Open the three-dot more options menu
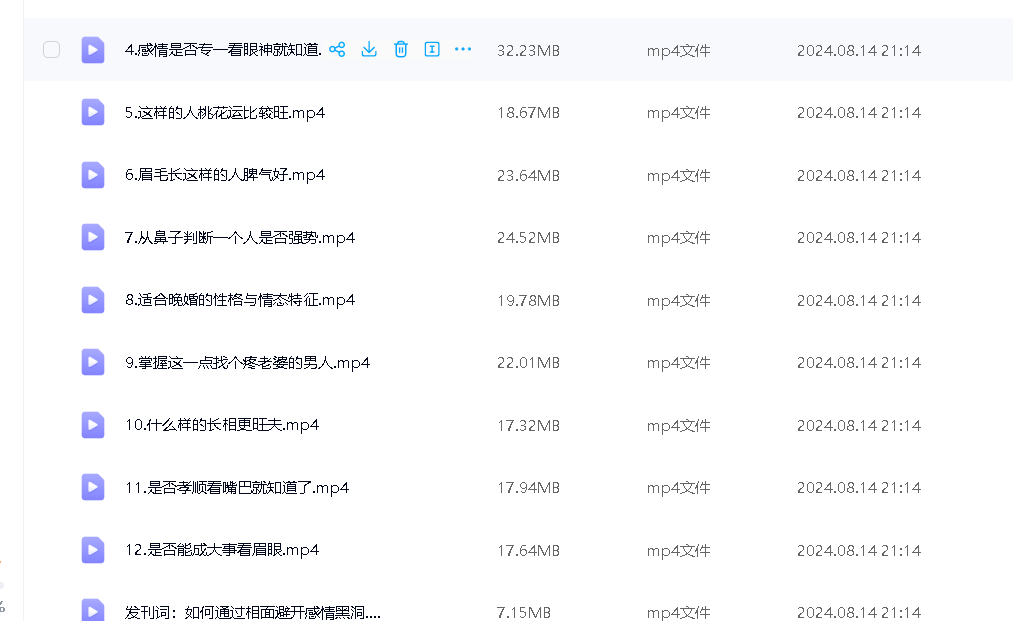This screenshot has width=1013, height=621. click(463, 49)
